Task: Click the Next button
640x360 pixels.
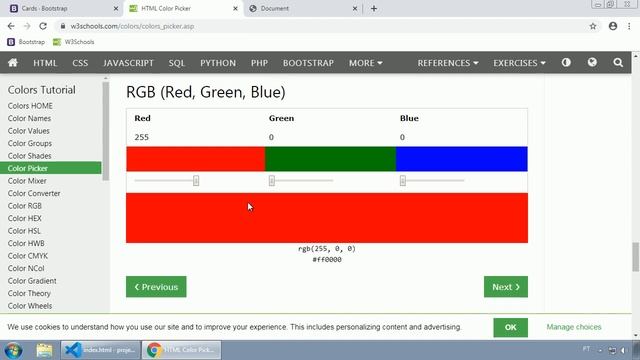Action: pyautogui.click(x=506, y=287)
